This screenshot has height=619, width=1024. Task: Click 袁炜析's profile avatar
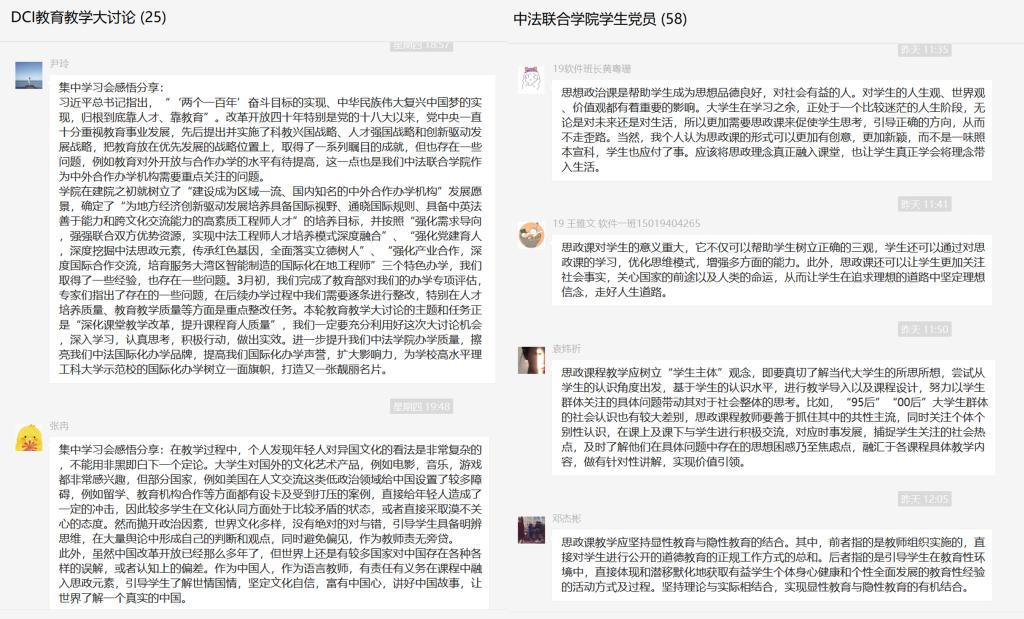coord(532,360)
